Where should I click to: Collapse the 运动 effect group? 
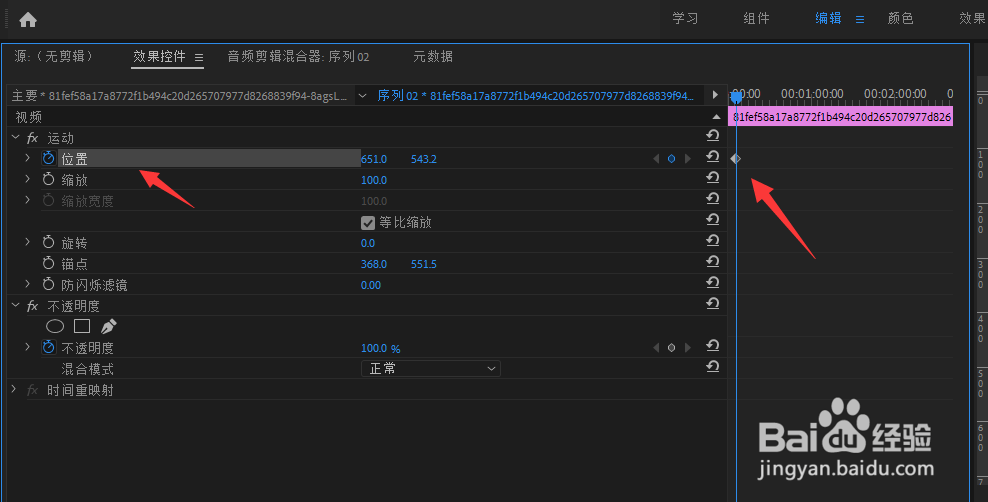[15, 137]
